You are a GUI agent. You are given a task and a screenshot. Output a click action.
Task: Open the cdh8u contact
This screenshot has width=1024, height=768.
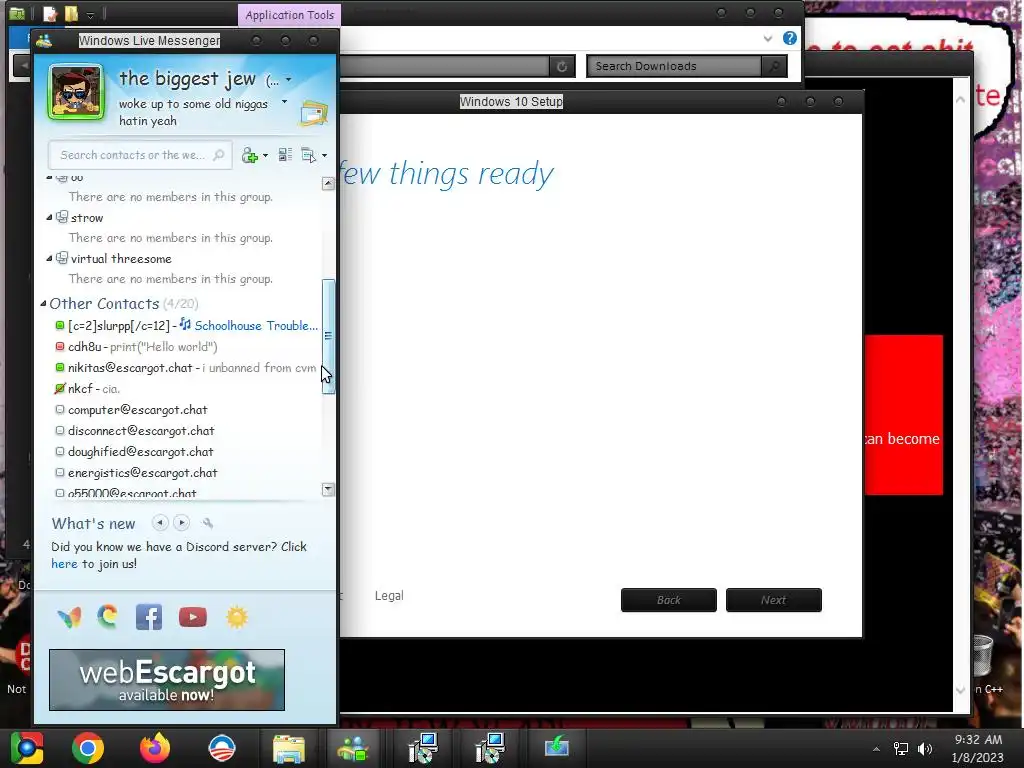click(85, 347)
